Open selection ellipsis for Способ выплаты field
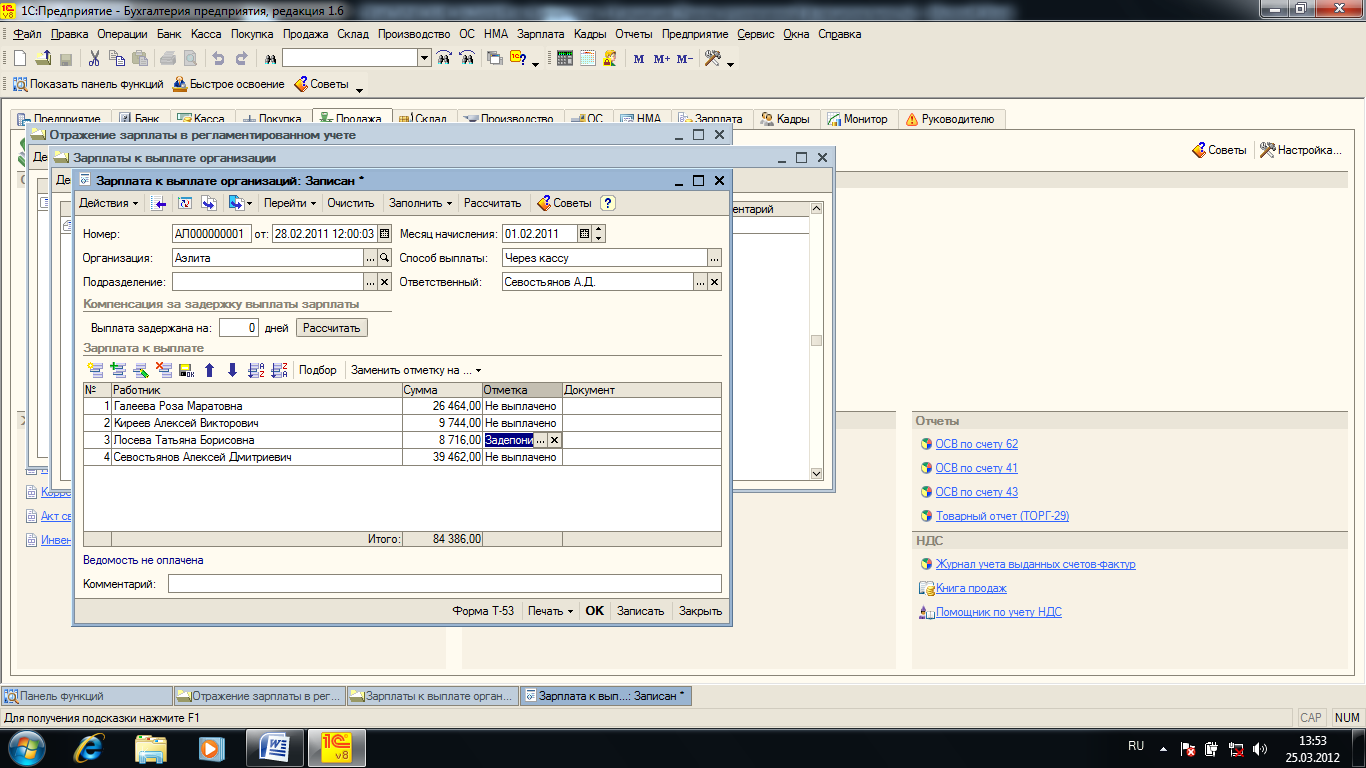This screenshot has height=768, width=1366. [x=714, y=258]
